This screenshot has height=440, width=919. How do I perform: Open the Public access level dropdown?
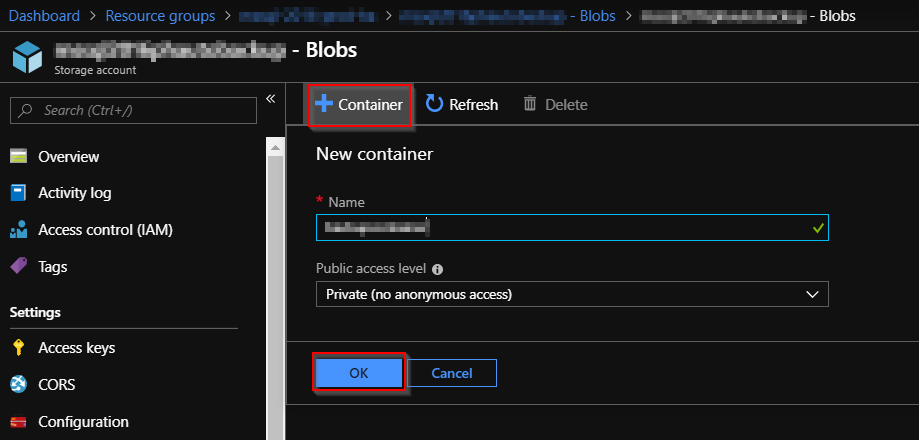click(572, 294)
